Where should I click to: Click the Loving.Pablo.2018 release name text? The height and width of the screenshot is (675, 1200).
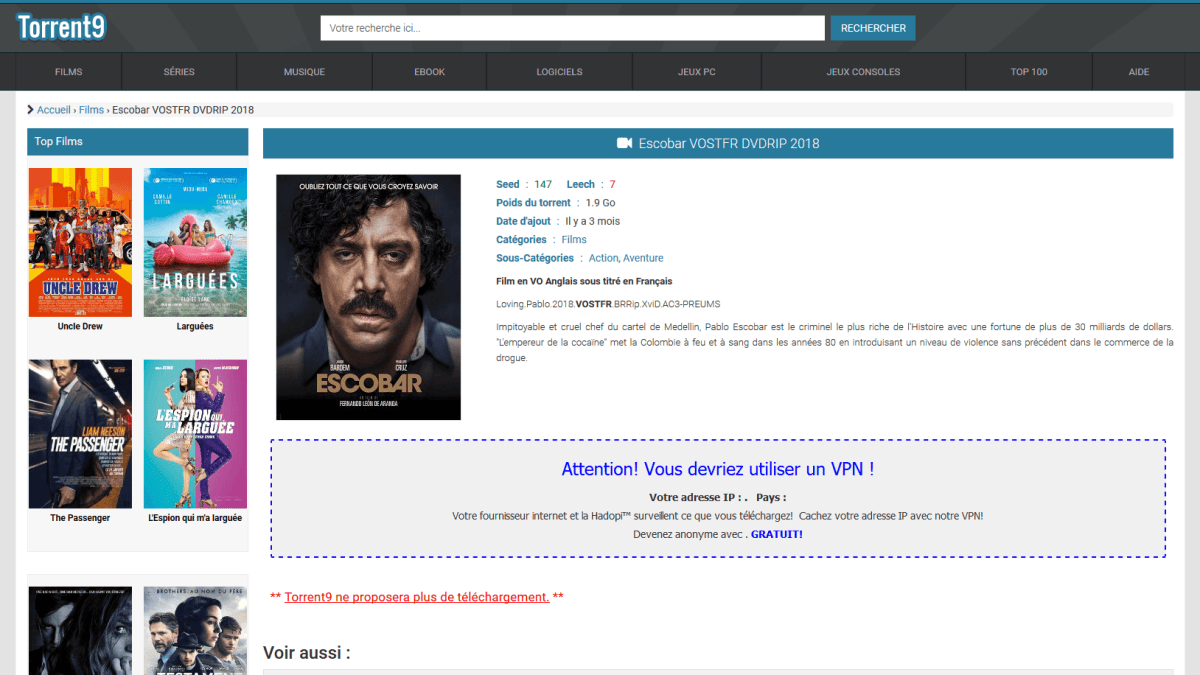click(608, 304)
